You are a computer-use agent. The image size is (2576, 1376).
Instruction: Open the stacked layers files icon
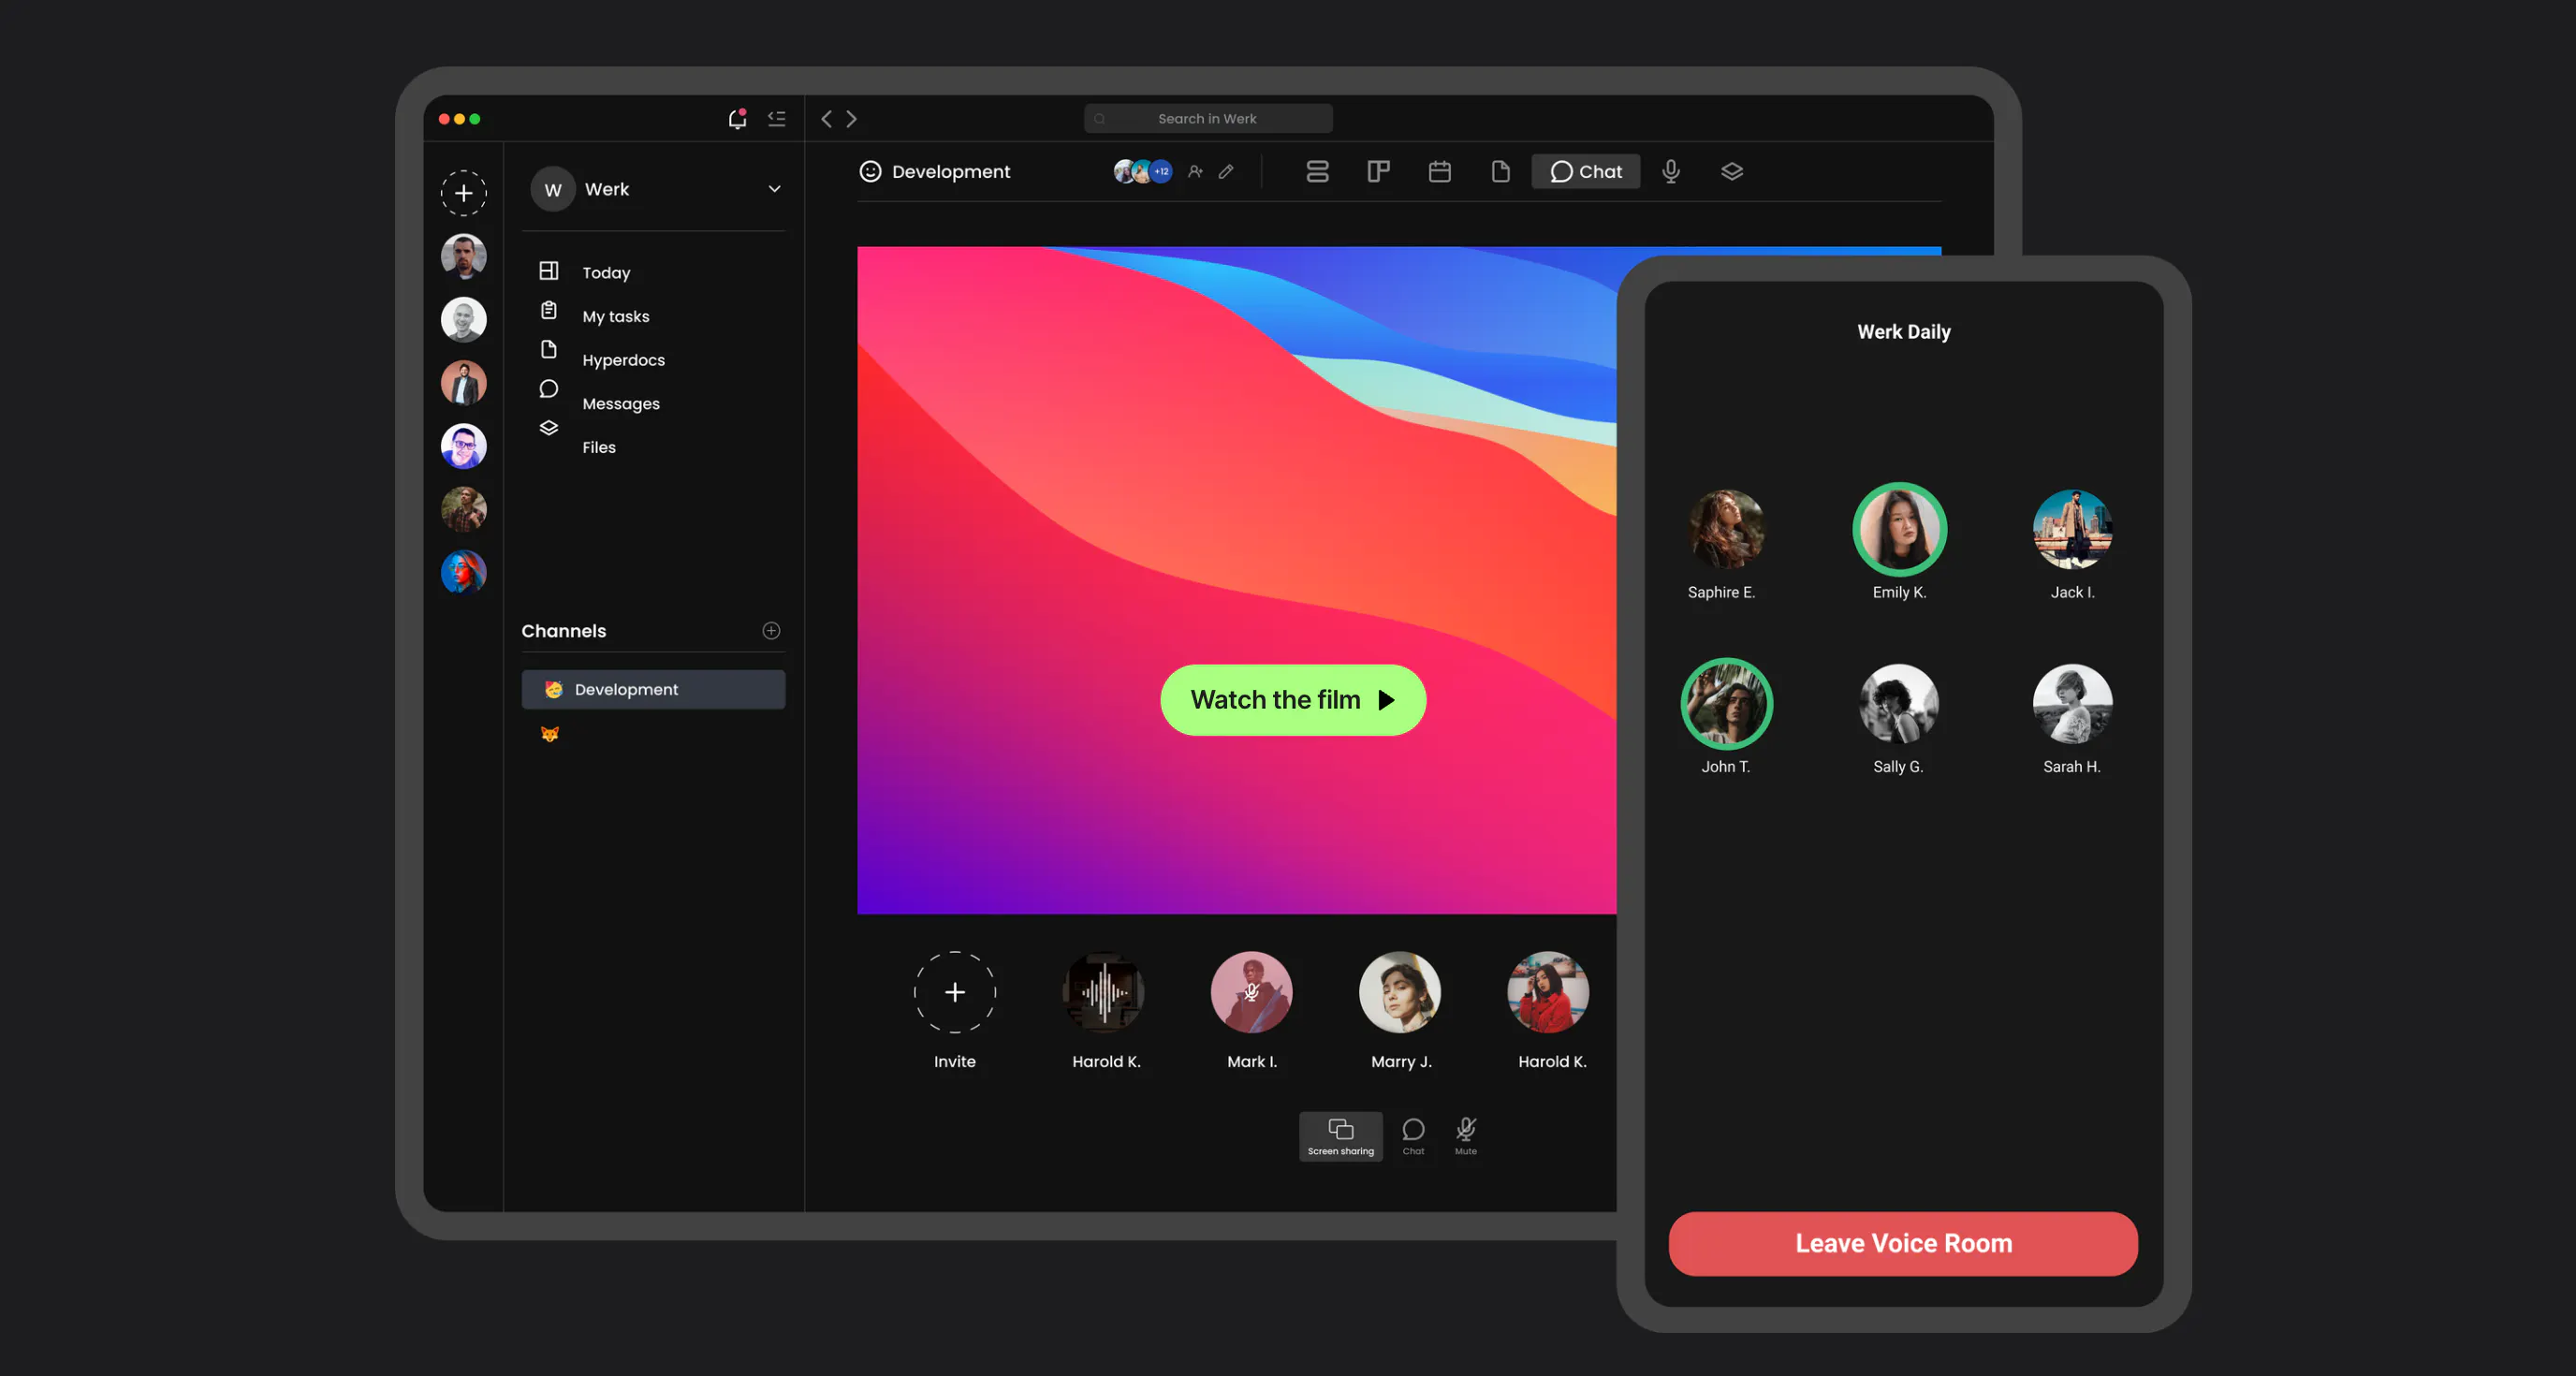pyautogui.click(x=1731, y=172)
